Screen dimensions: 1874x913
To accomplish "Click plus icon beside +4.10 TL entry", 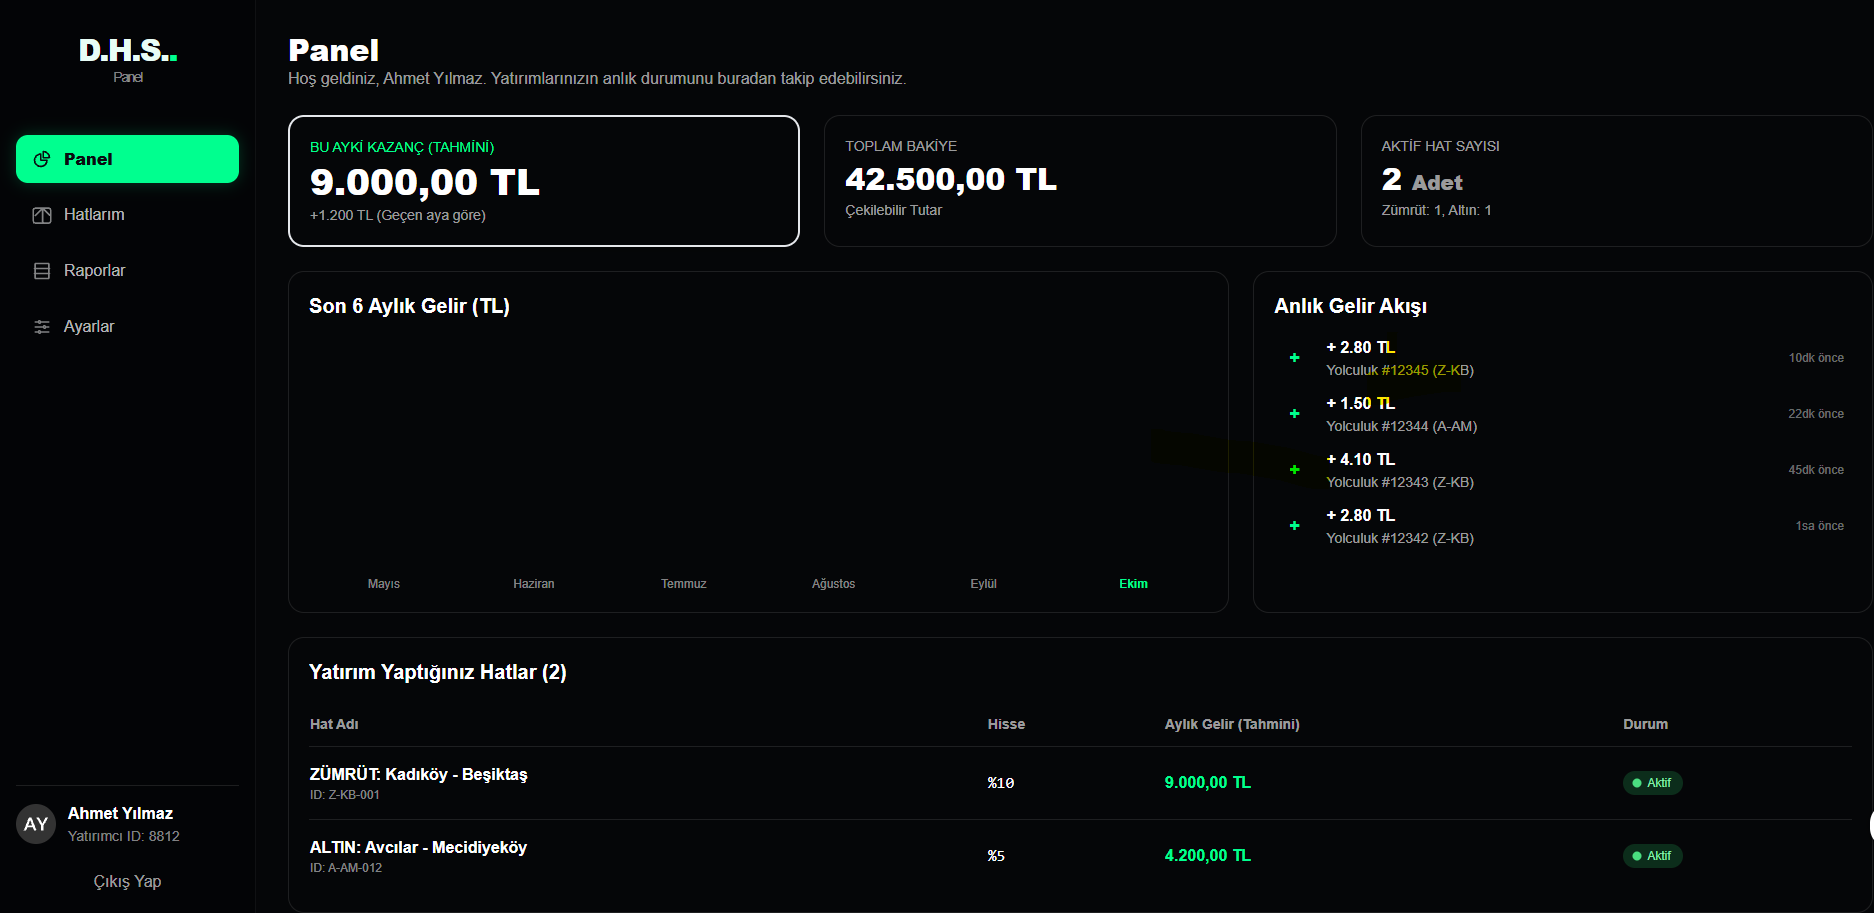I will (x=1294, y=470).
